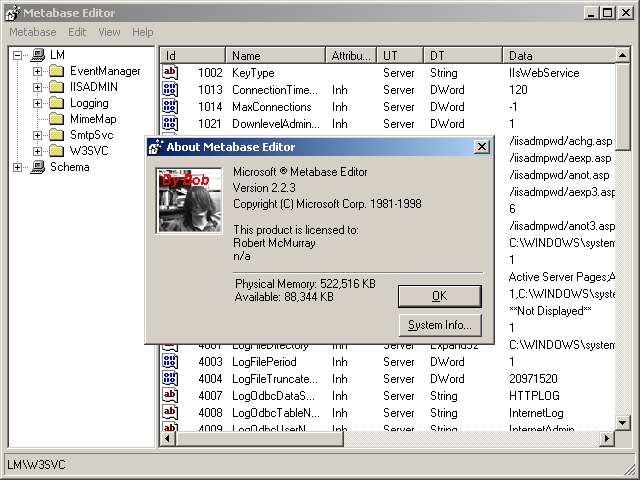
Task: Expand the Schema node
Action: (x=17, y=167)
